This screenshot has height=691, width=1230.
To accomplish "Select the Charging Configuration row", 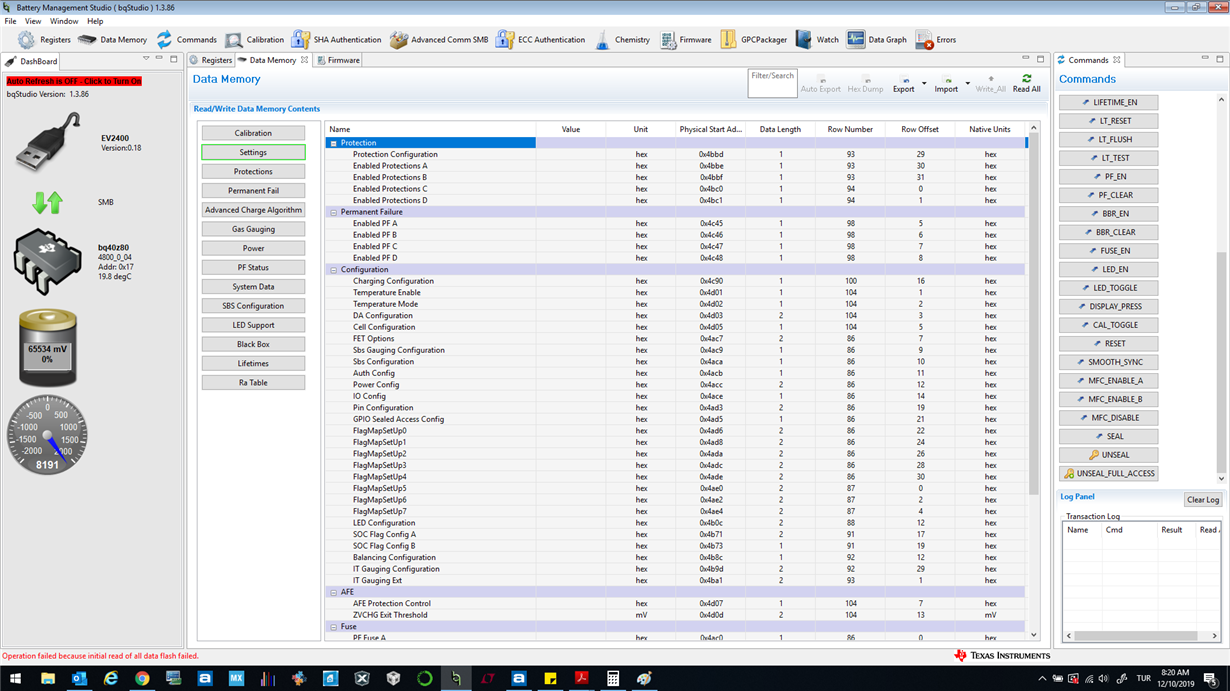I will (x=677, y=281).
